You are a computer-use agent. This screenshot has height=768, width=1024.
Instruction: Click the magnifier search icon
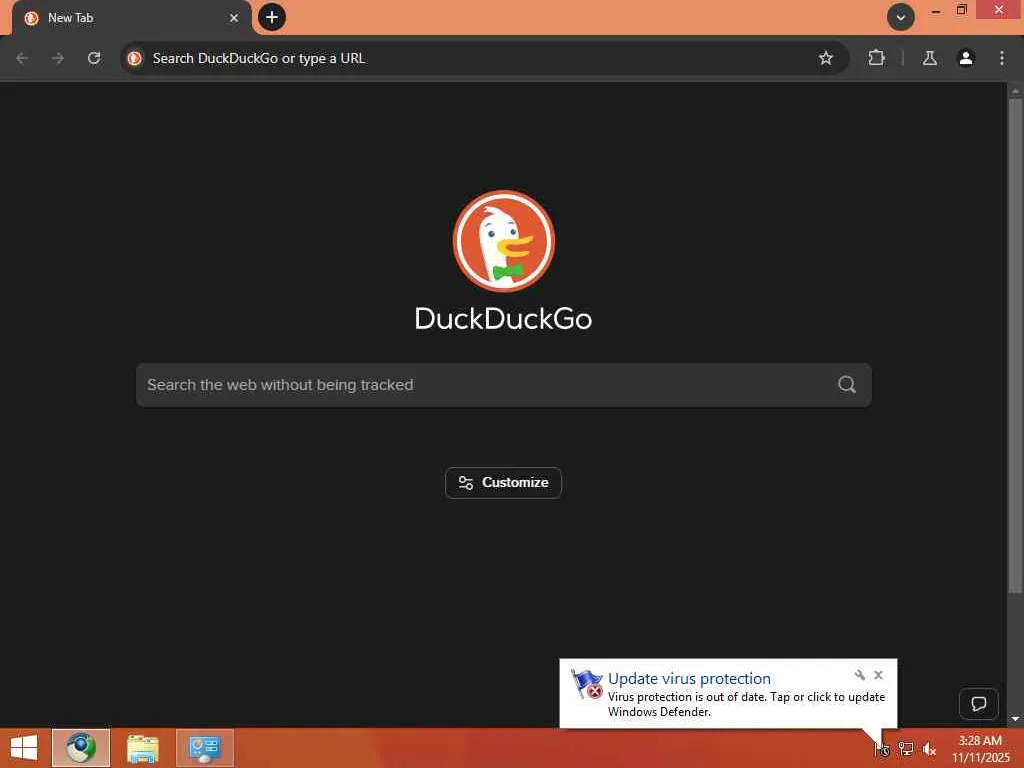click(x=847, y=385)
